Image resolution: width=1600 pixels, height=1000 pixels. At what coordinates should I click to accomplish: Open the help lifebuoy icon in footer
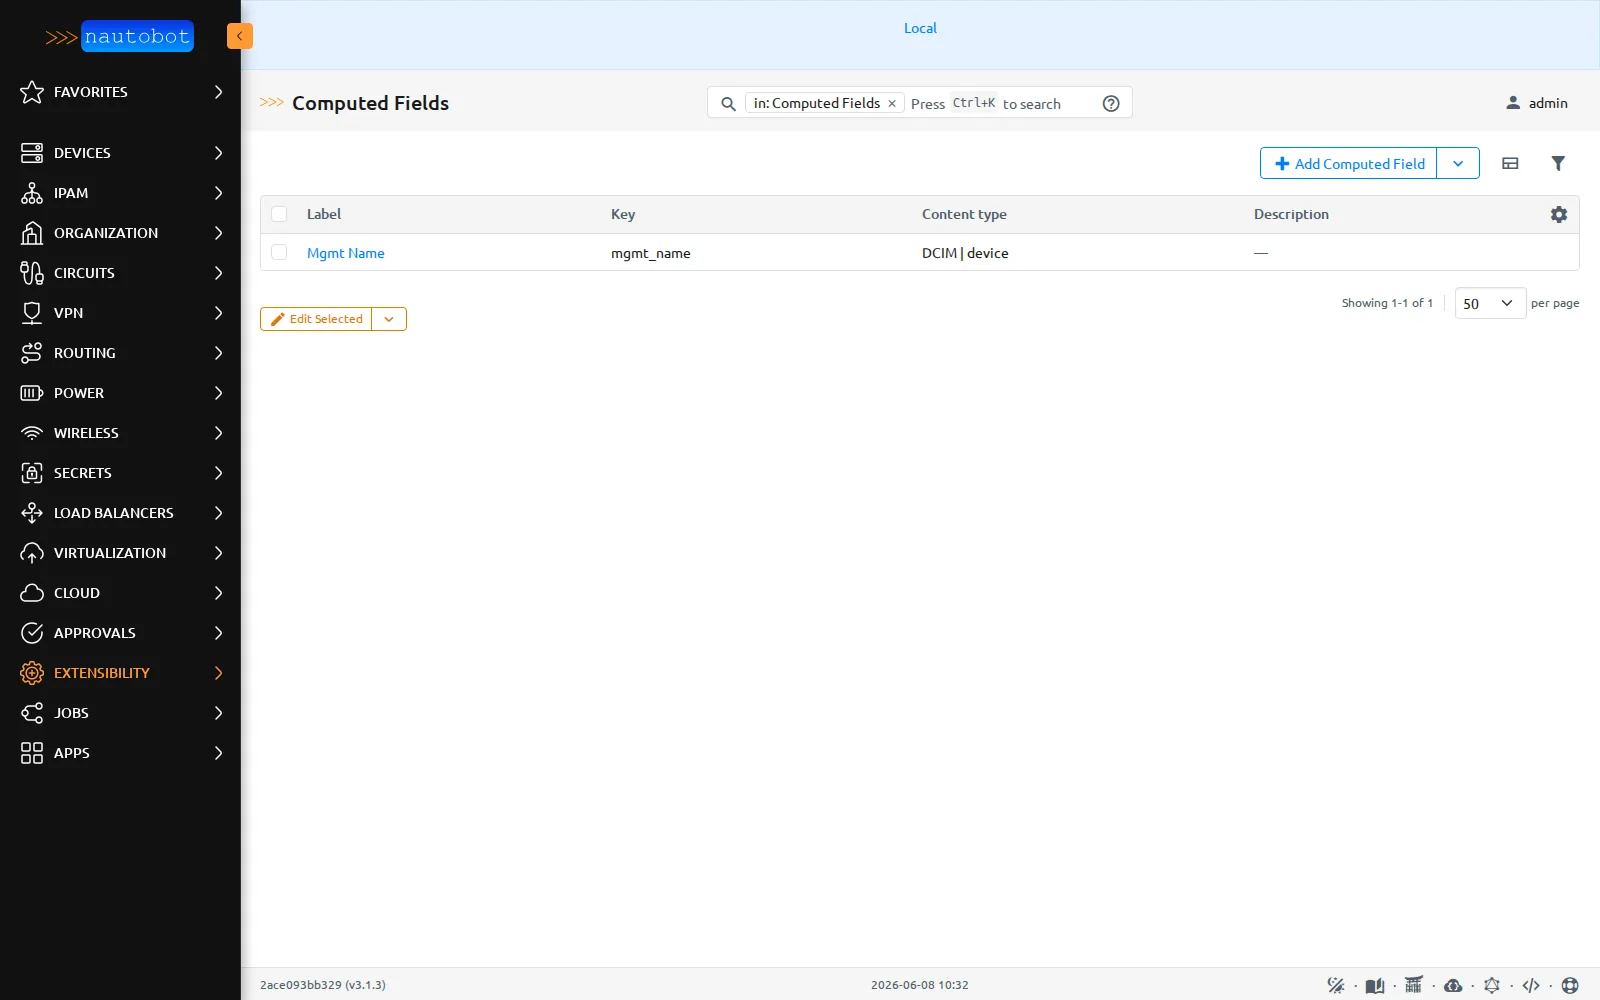1570,985
